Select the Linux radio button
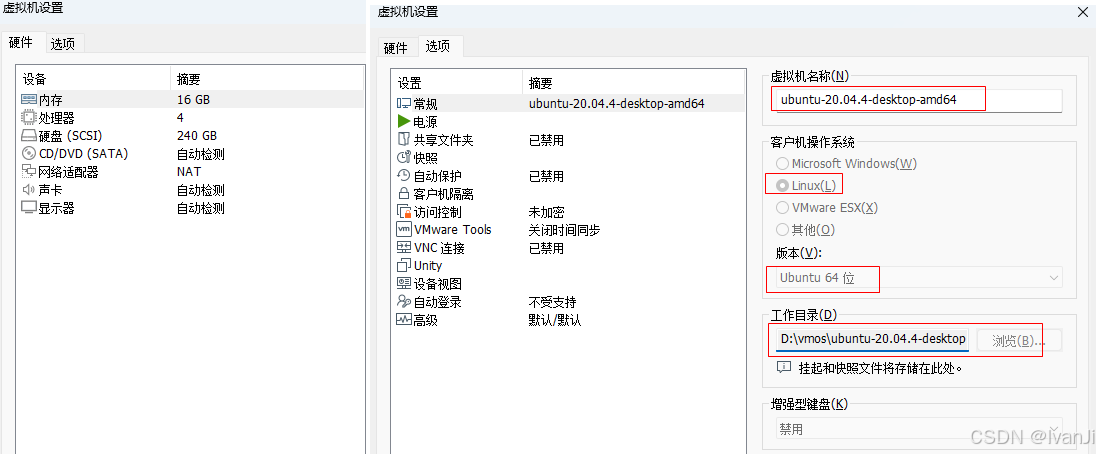Viewport: 1099px width, 454px height. (782, 186)
